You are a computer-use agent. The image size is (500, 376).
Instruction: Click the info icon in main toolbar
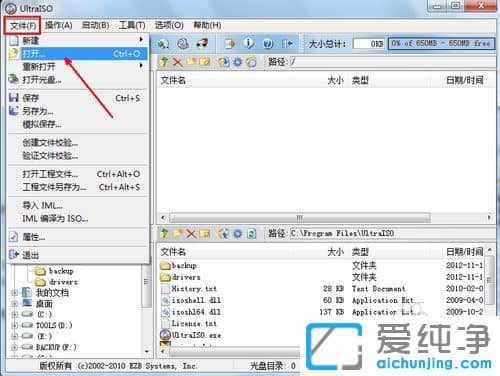point(248,43)
